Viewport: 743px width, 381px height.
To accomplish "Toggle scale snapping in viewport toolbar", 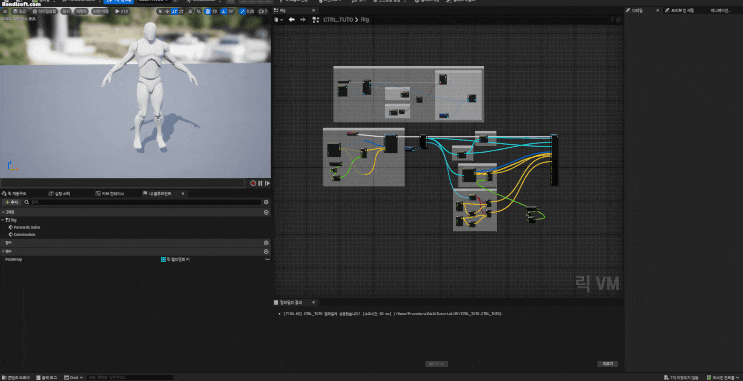I will 243,11.
